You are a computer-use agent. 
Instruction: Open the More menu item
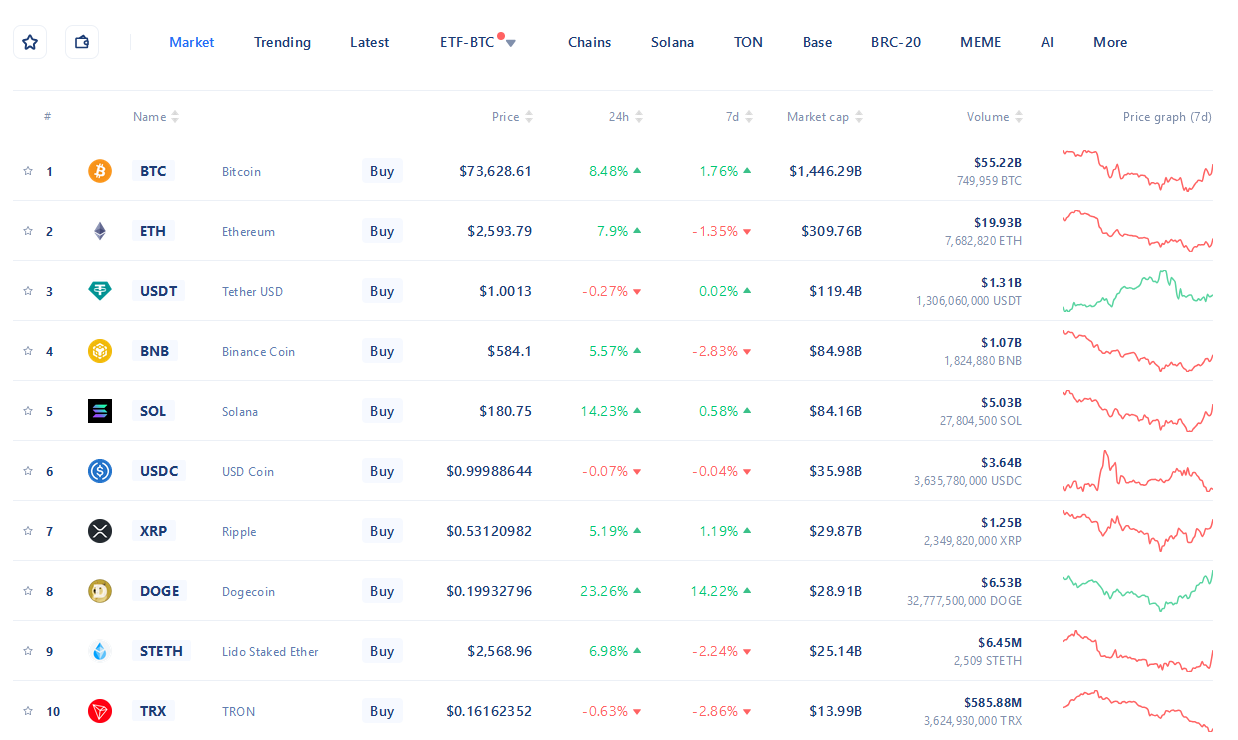(1110, 42)
